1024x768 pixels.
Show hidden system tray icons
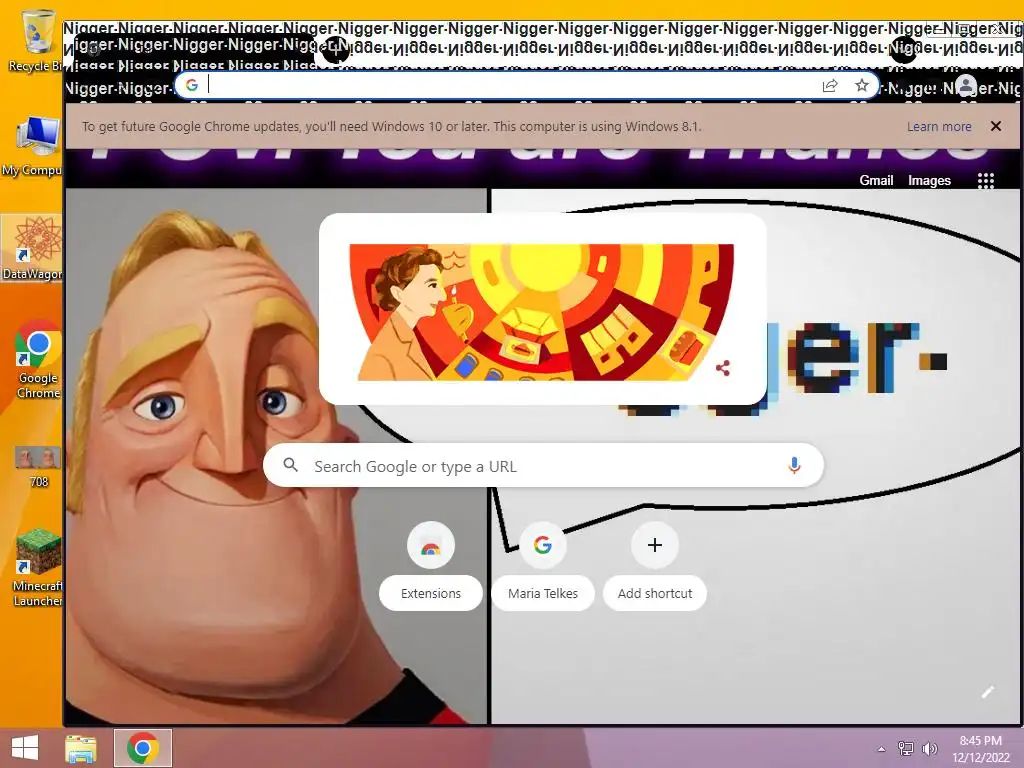click(881, 749)
